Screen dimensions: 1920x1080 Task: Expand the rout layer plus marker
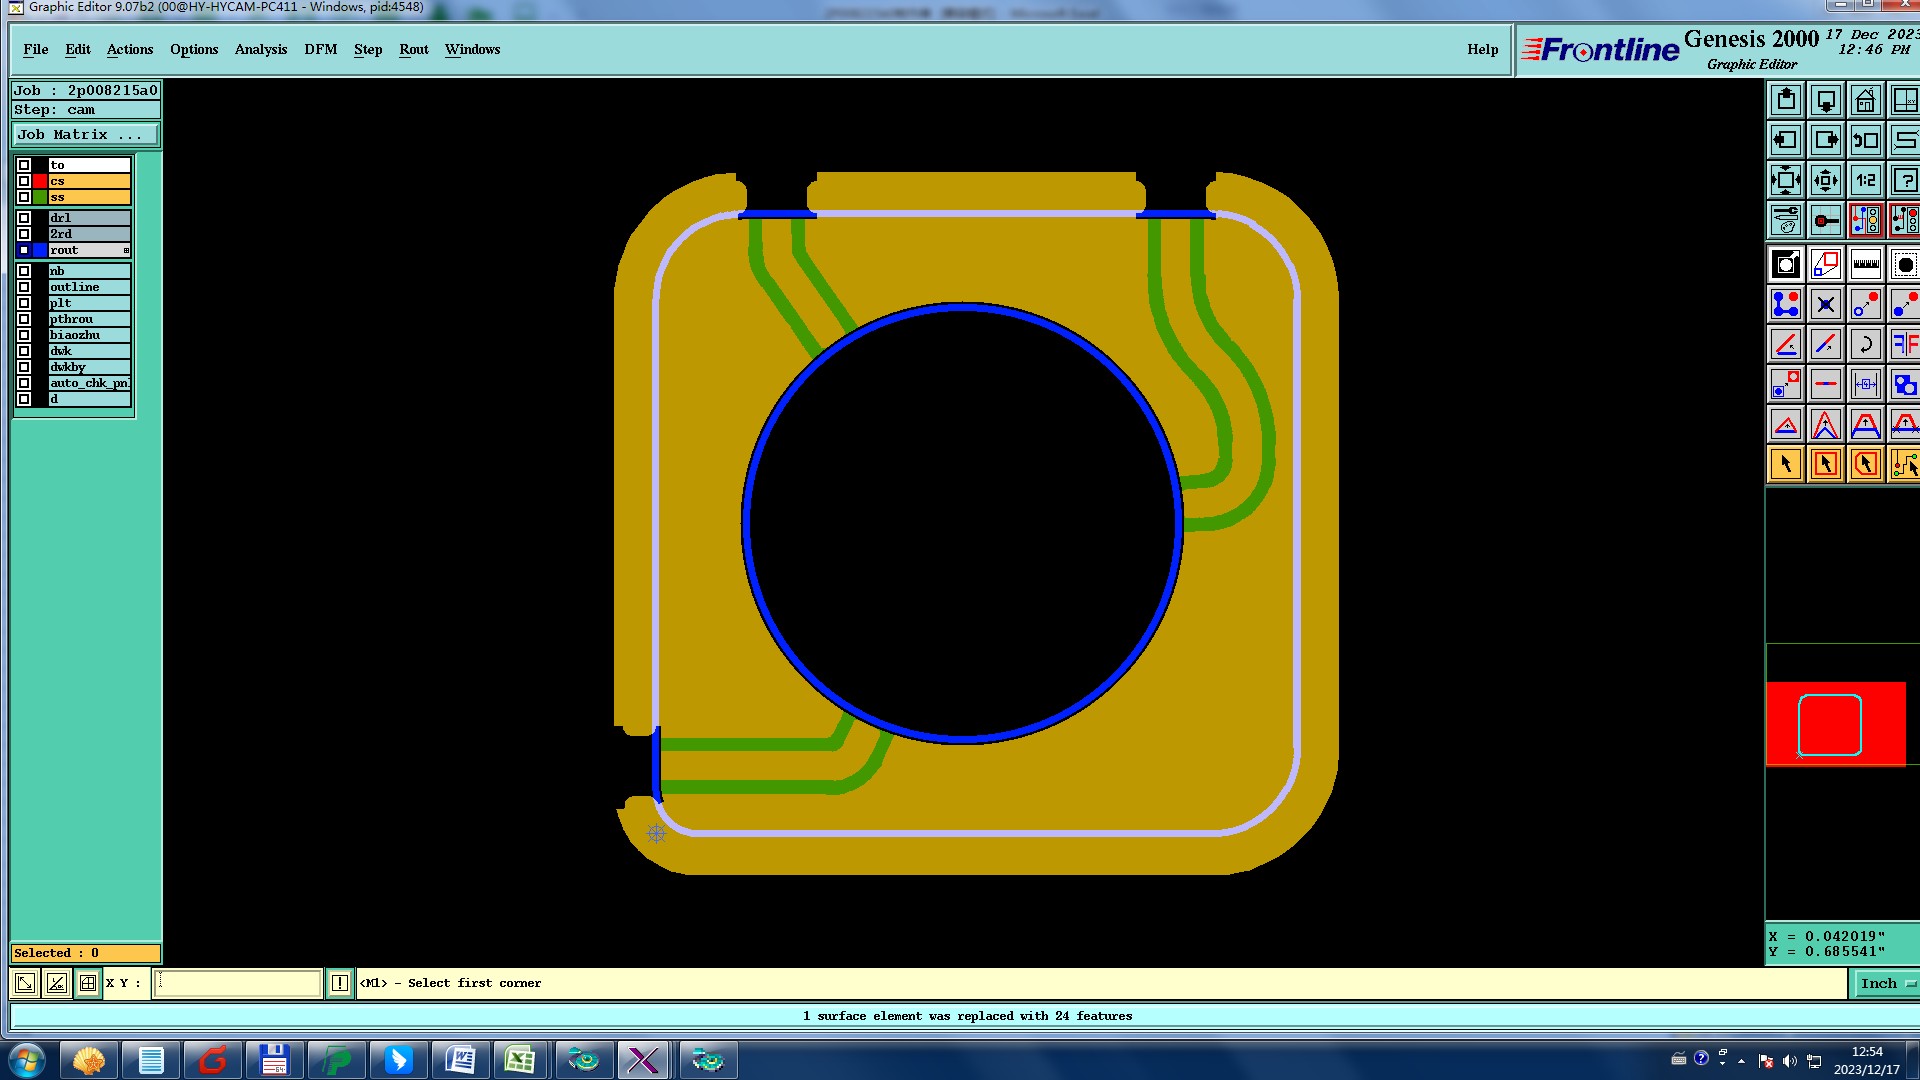tap(126, 250)
